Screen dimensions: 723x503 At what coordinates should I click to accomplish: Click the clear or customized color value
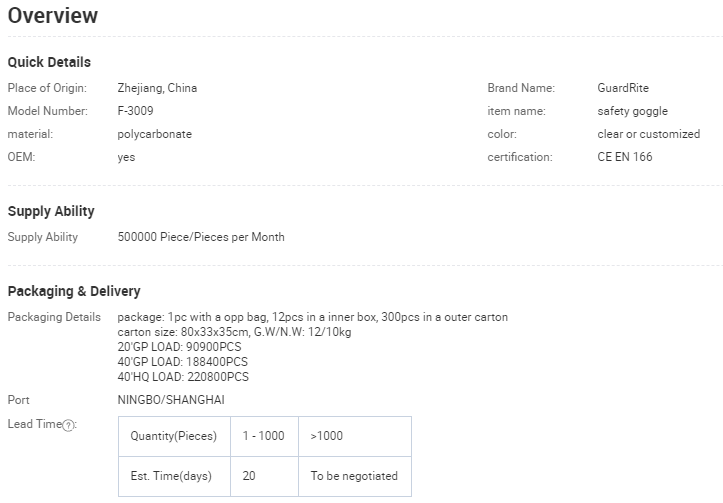[x=648, y=134]
